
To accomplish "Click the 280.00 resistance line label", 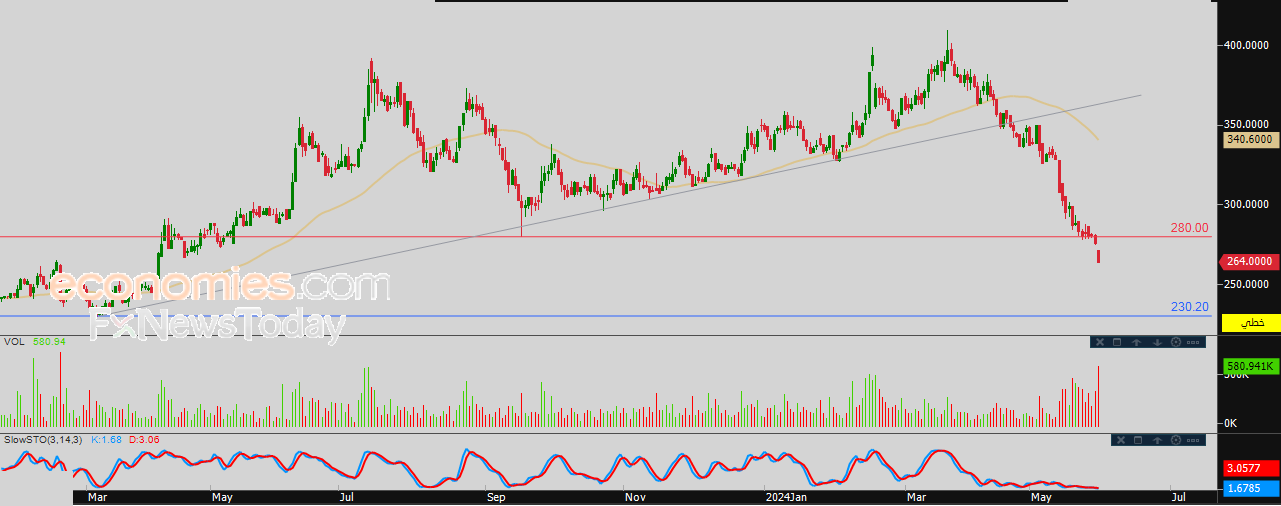I will click(1190, 228).
